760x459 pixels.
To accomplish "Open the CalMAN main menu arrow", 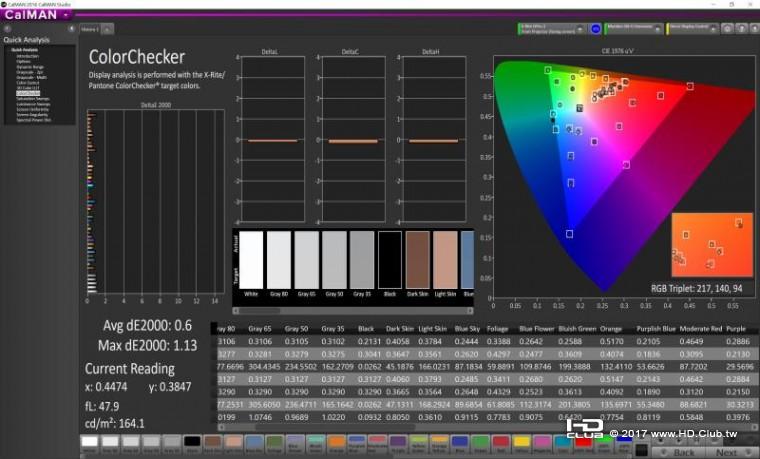I will click(65, 15).
